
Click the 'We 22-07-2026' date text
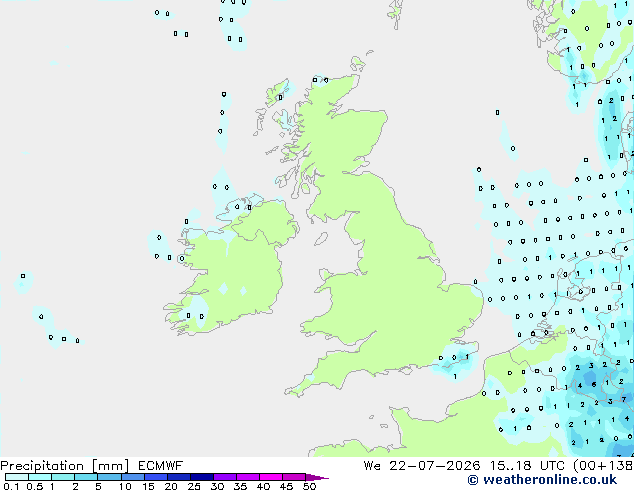(422, 466)
